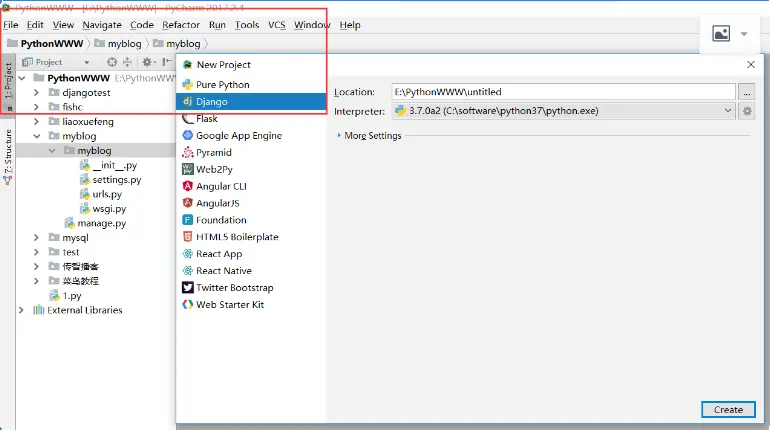Click the scroll from source target icon
This screenshot has height=430, width=770.
(112, 62)
